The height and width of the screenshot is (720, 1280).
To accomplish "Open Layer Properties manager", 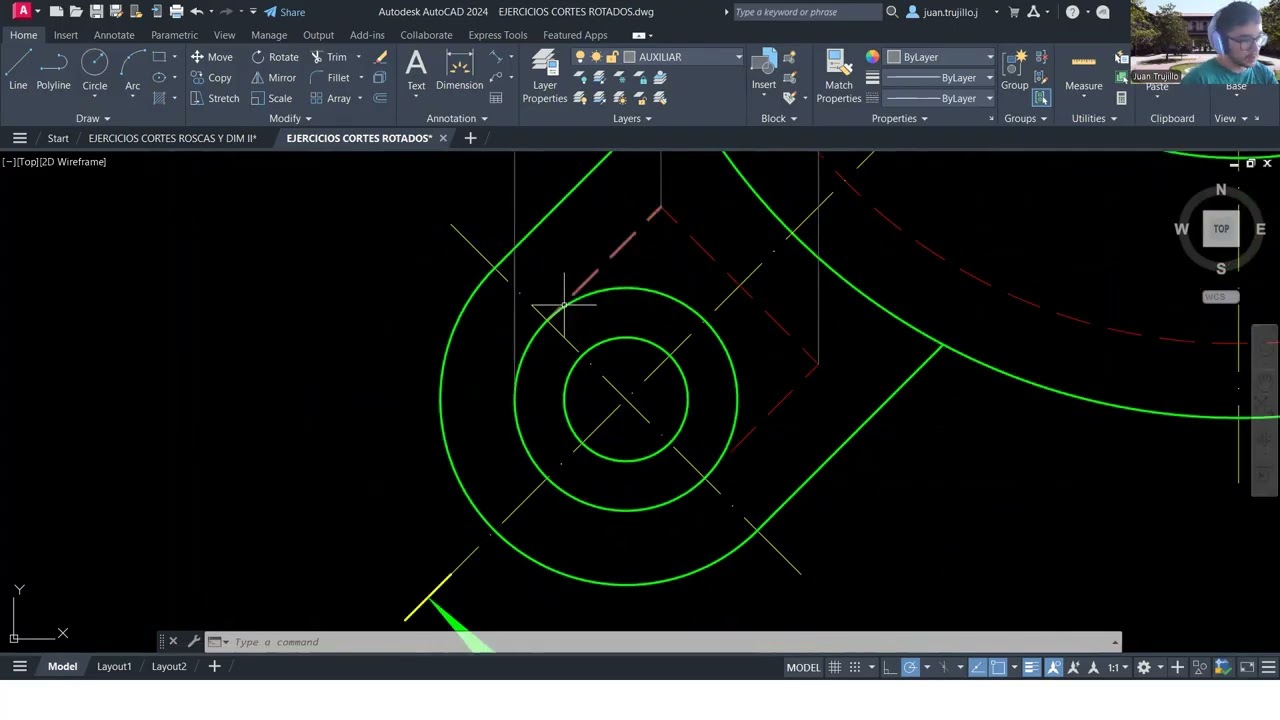I will 545,77.
